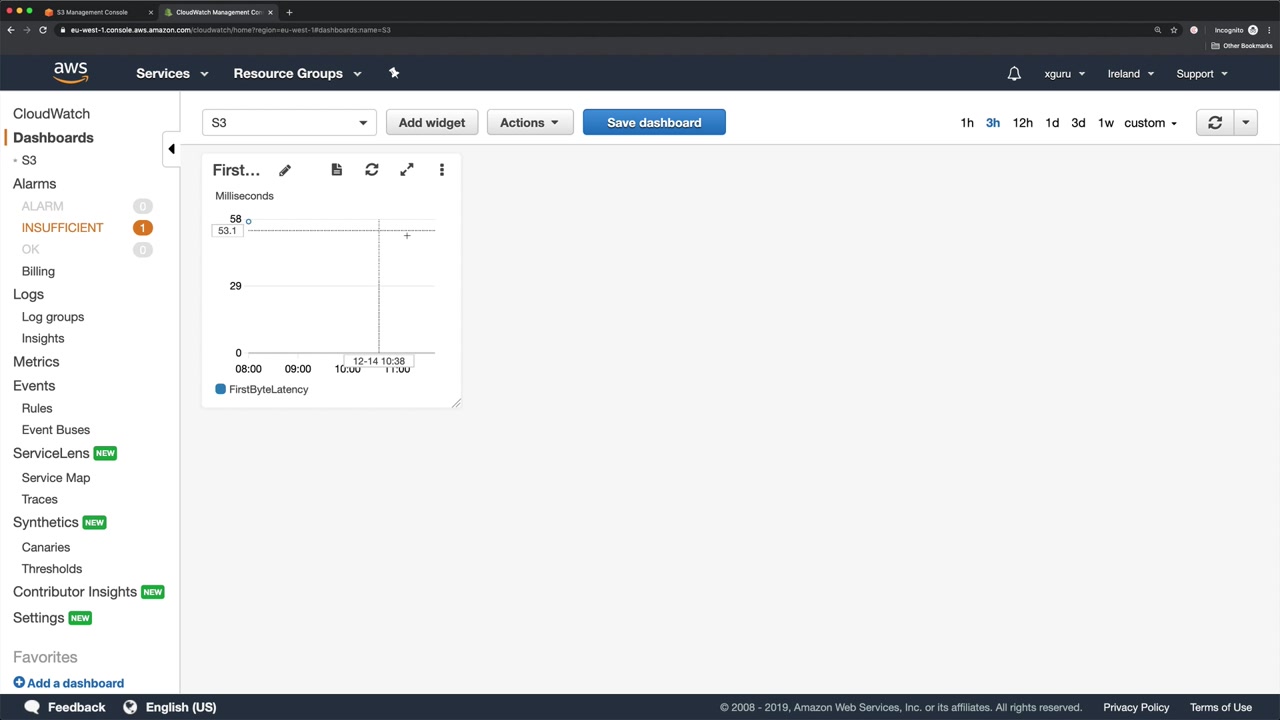Viewport: 1280px width, 720px height.
Task: Go back in the browser
Action: tap(11, 30)
